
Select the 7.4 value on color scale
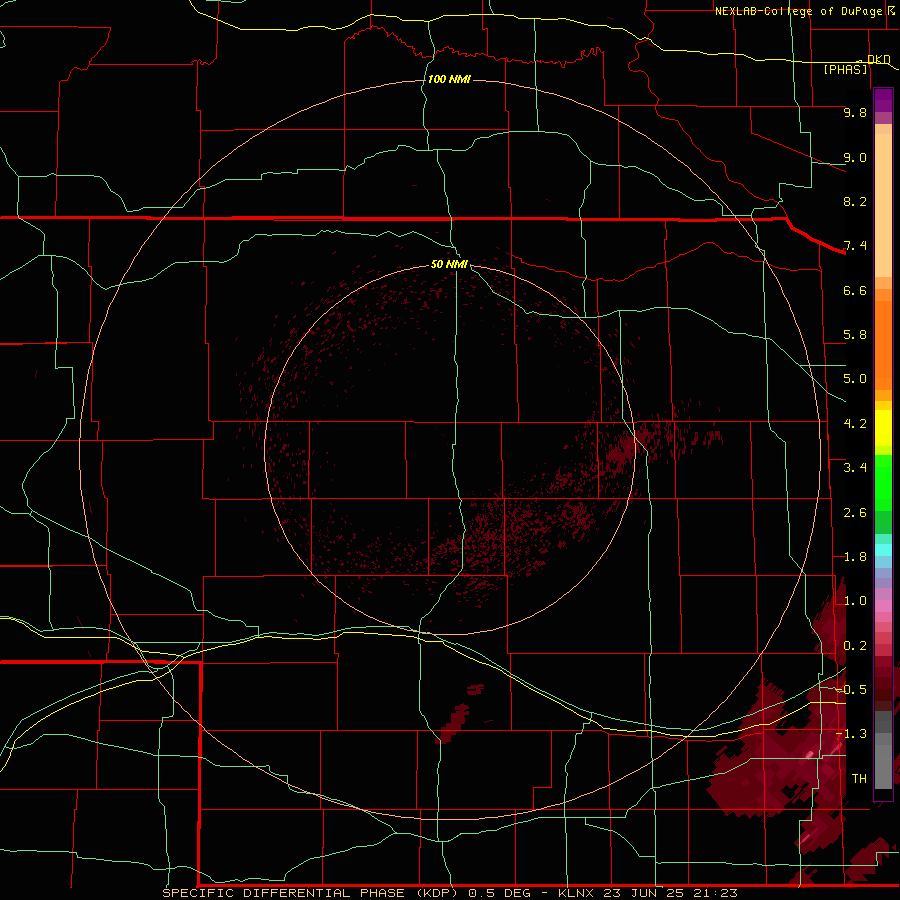coord(855,246)
